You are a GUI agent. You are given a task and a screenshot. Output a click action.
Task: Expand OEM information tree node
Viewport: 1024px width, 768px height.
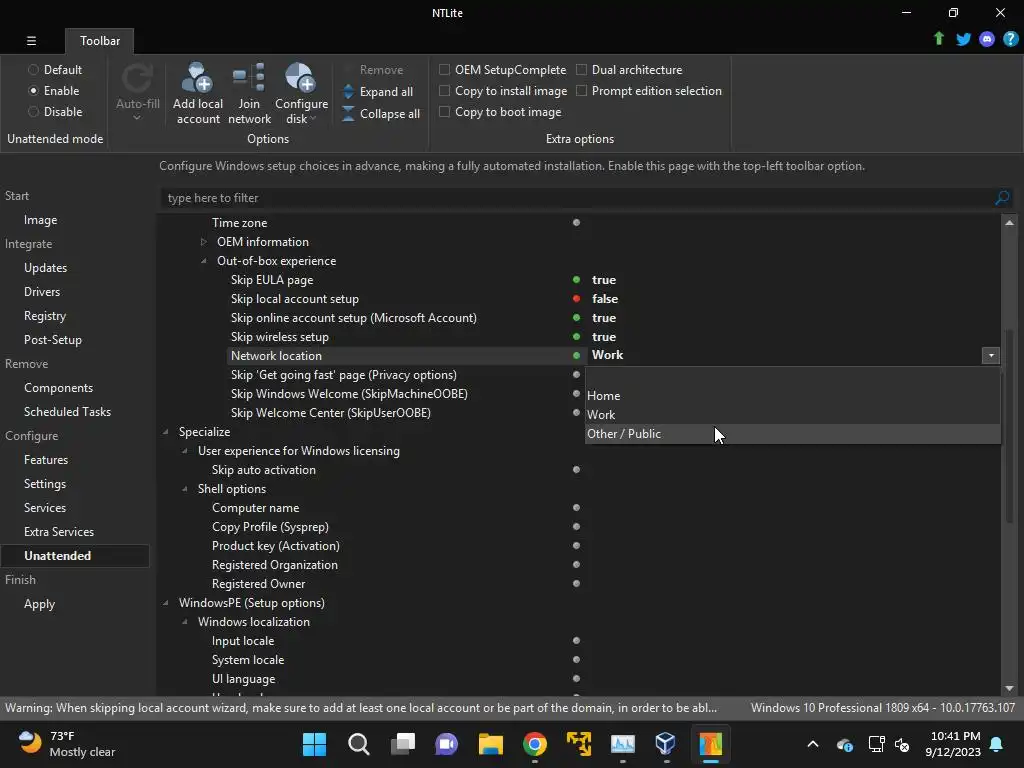pos(204,242)
